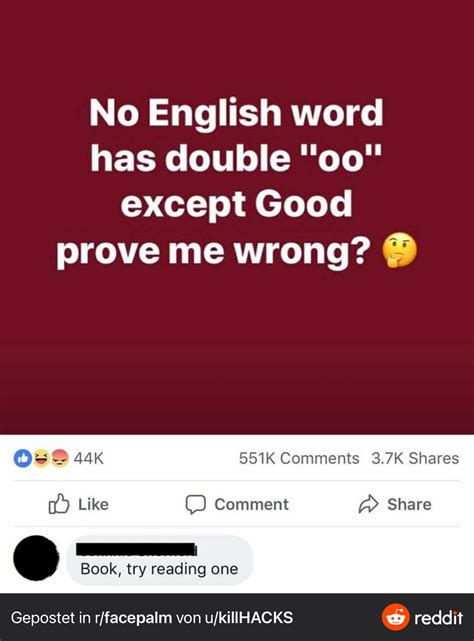Click the Like button label
The image size is (474, 641).
pyautogui.click(x=93, y=504)
